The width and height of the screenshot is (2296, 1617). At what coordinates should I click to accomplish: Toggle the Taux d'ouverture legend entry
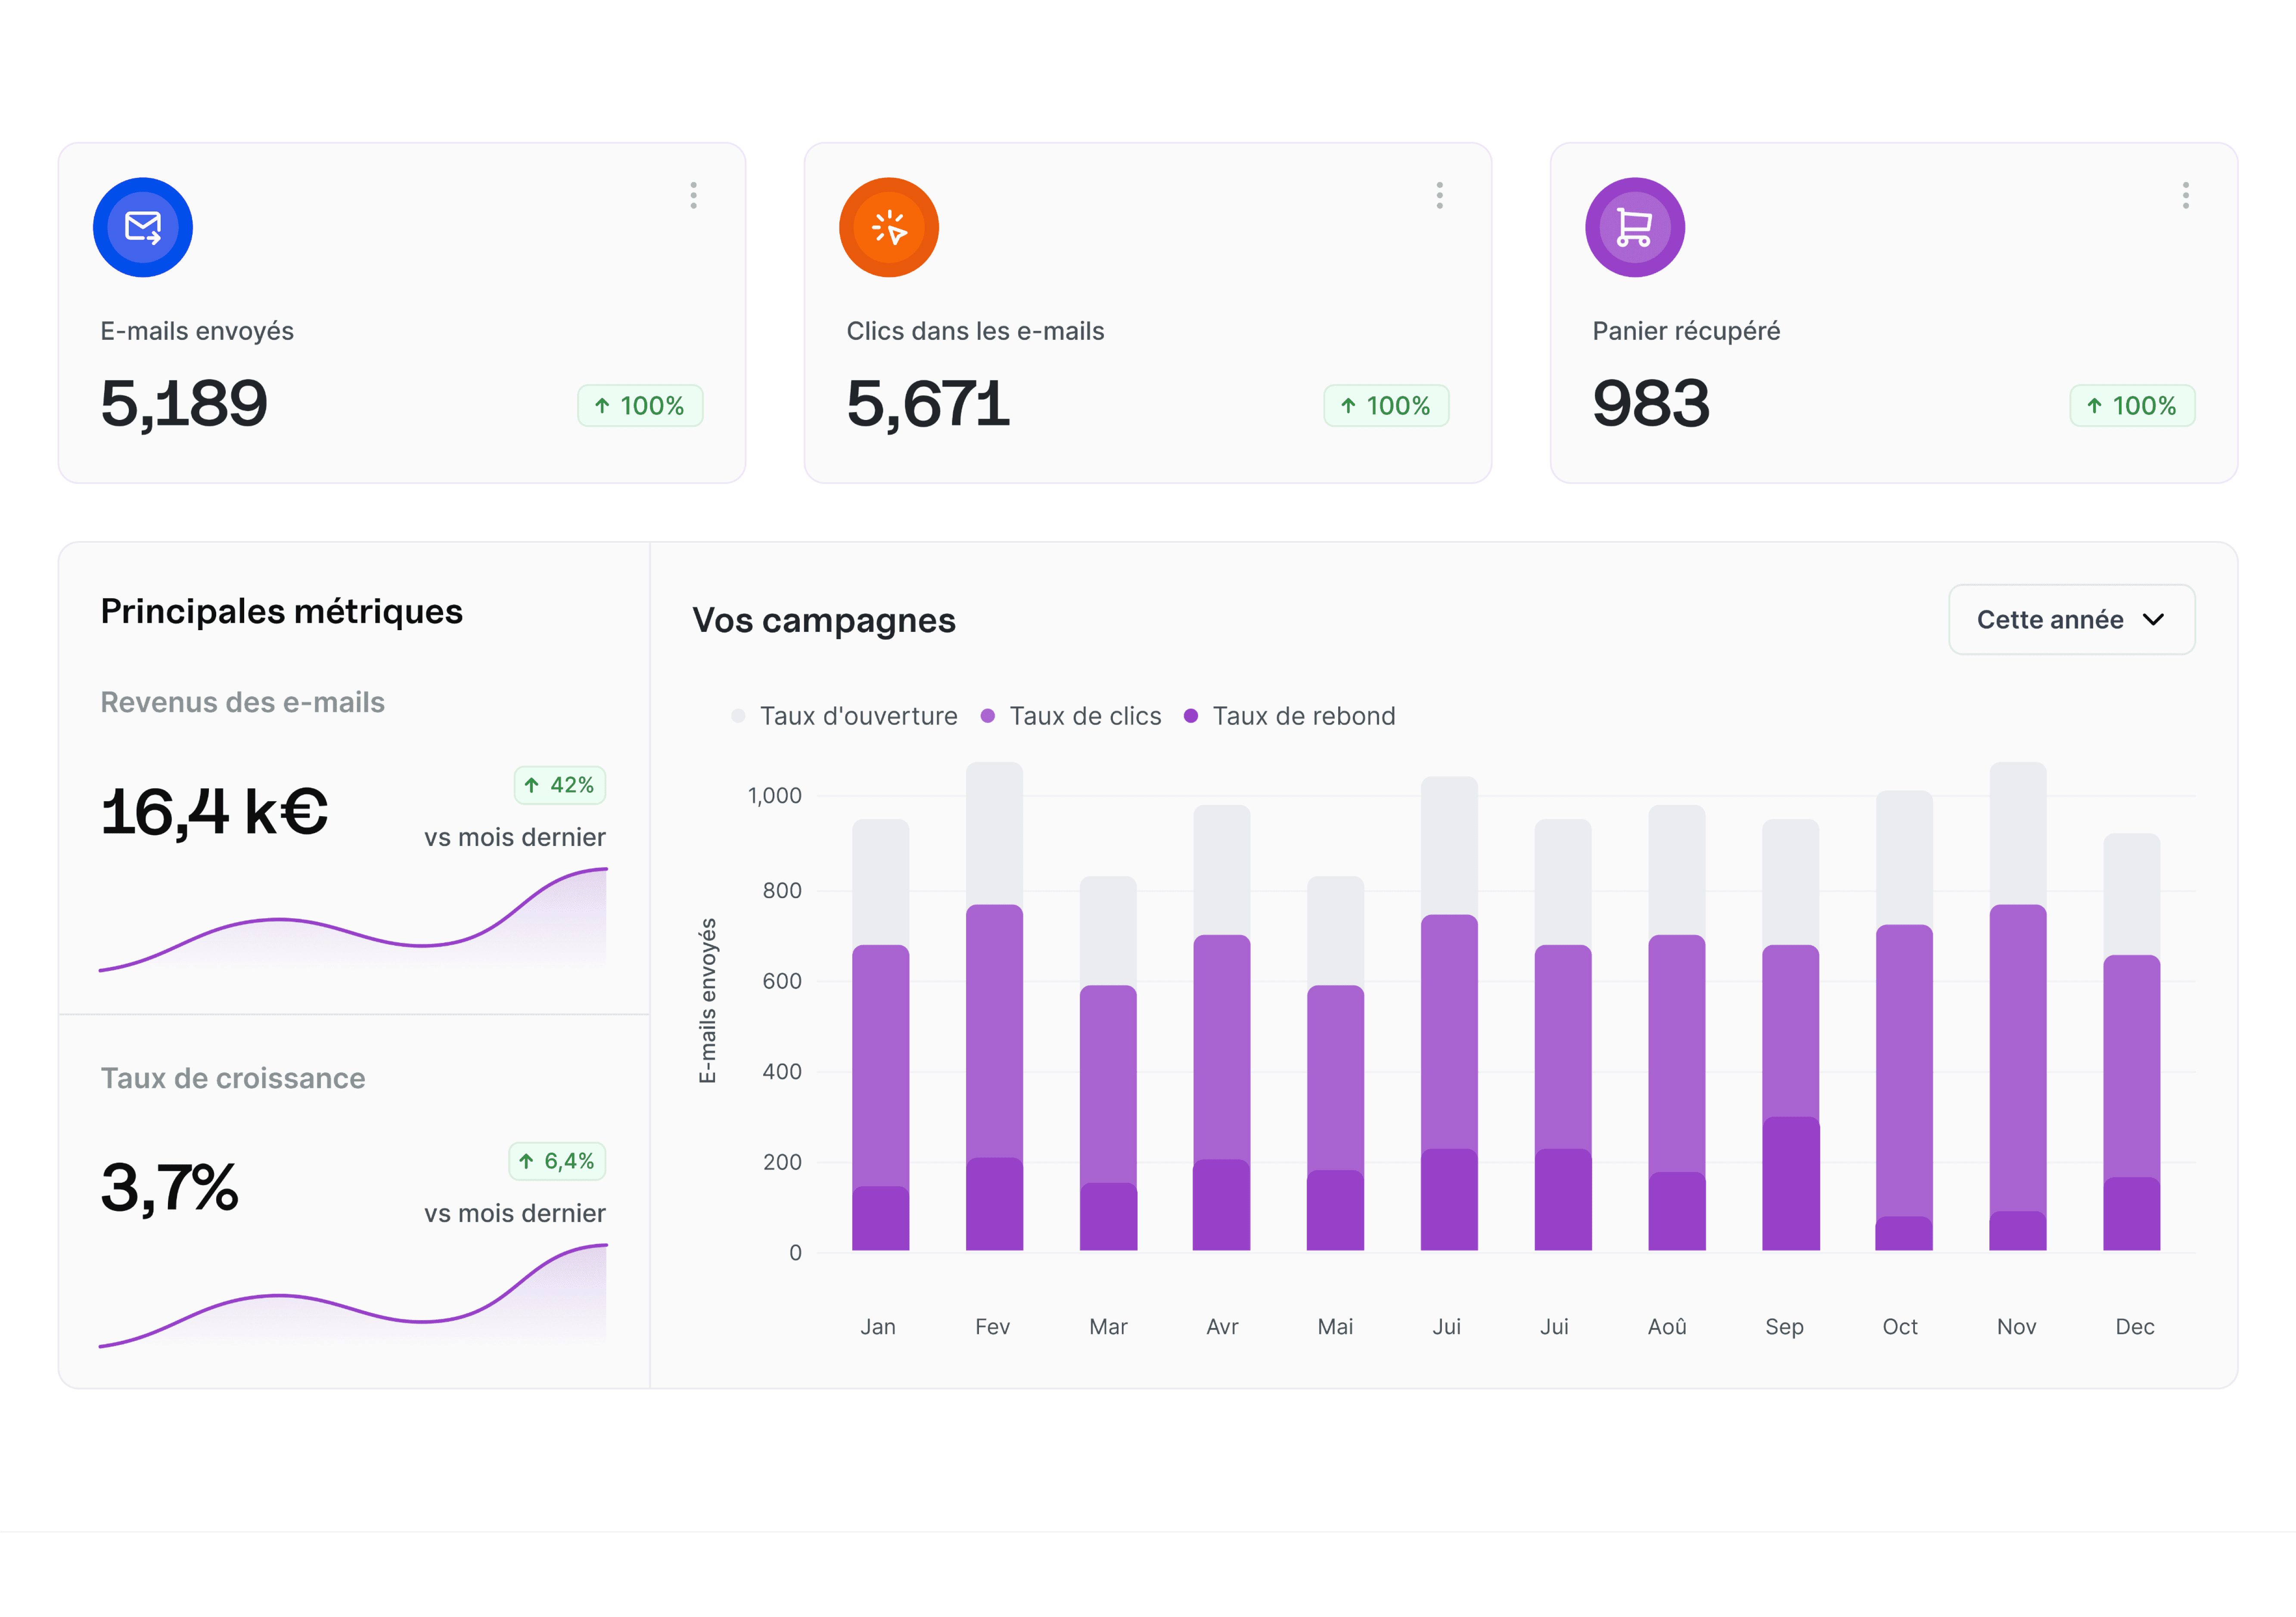click(844, 716)
